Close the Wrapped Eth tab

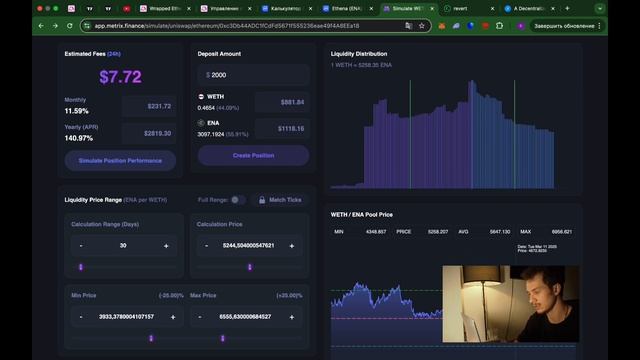pyautogui.click(x=189, y=8)
